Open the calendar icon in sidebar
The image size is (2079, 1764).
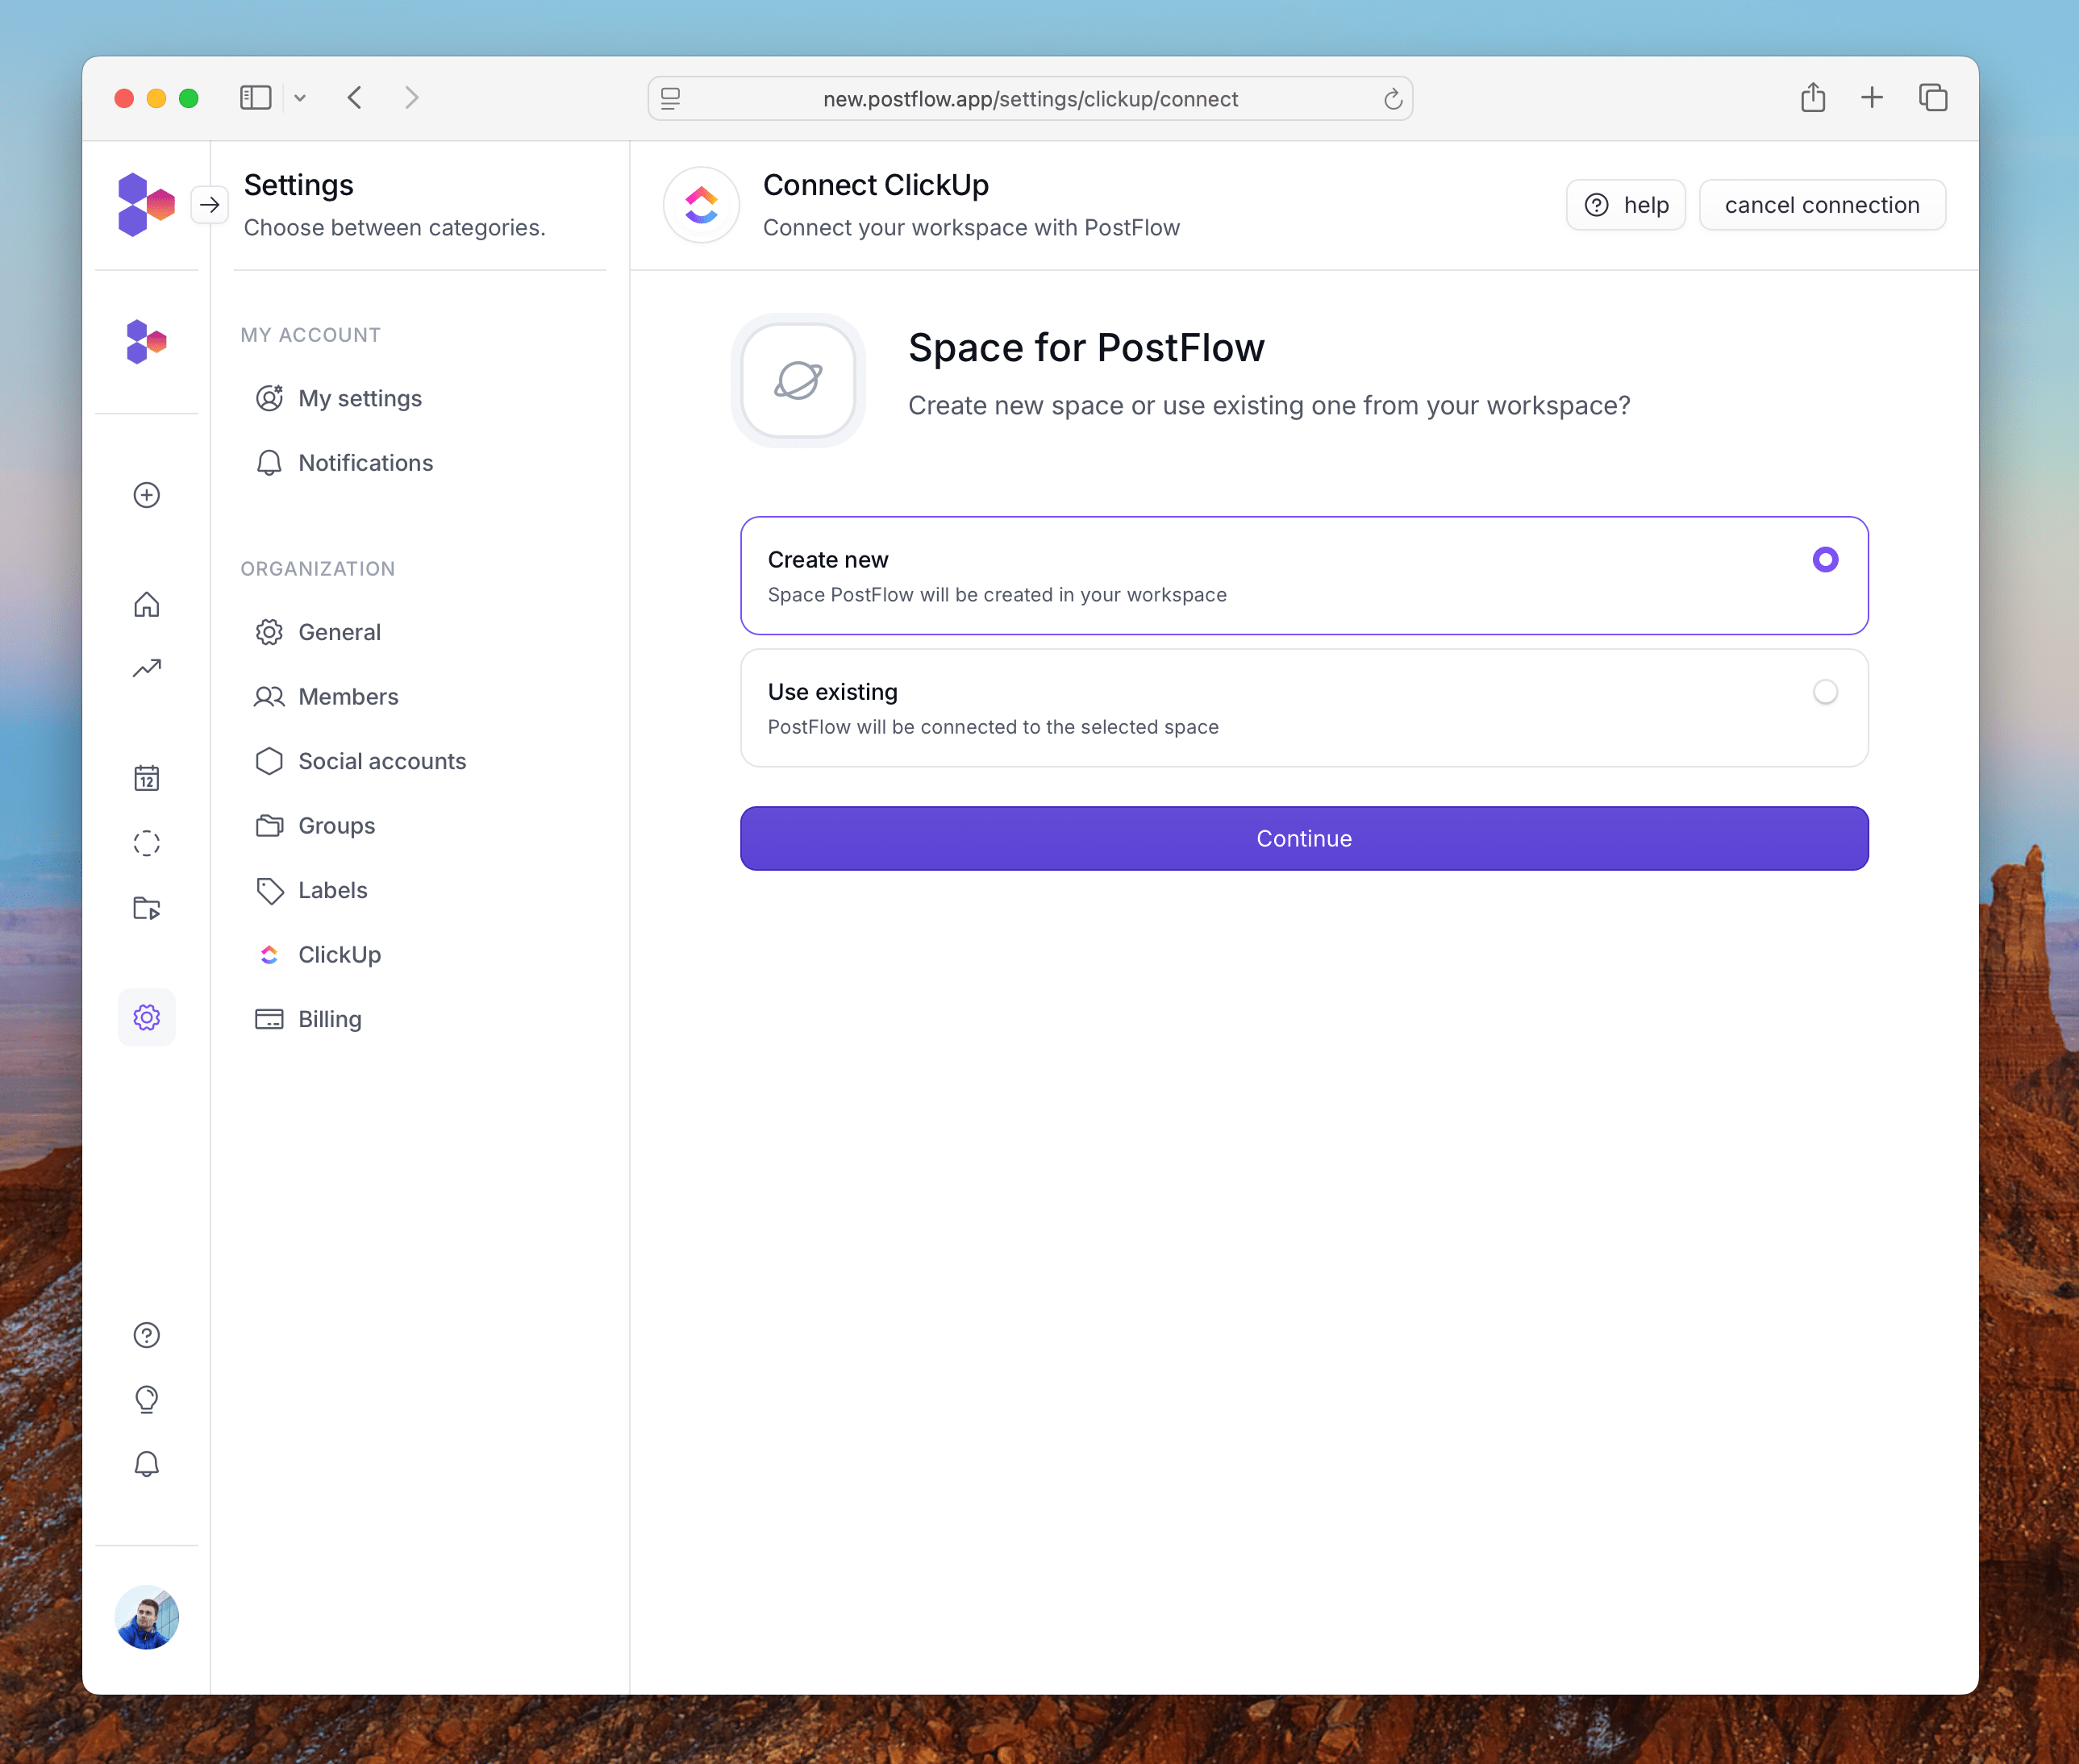point(147,778)
